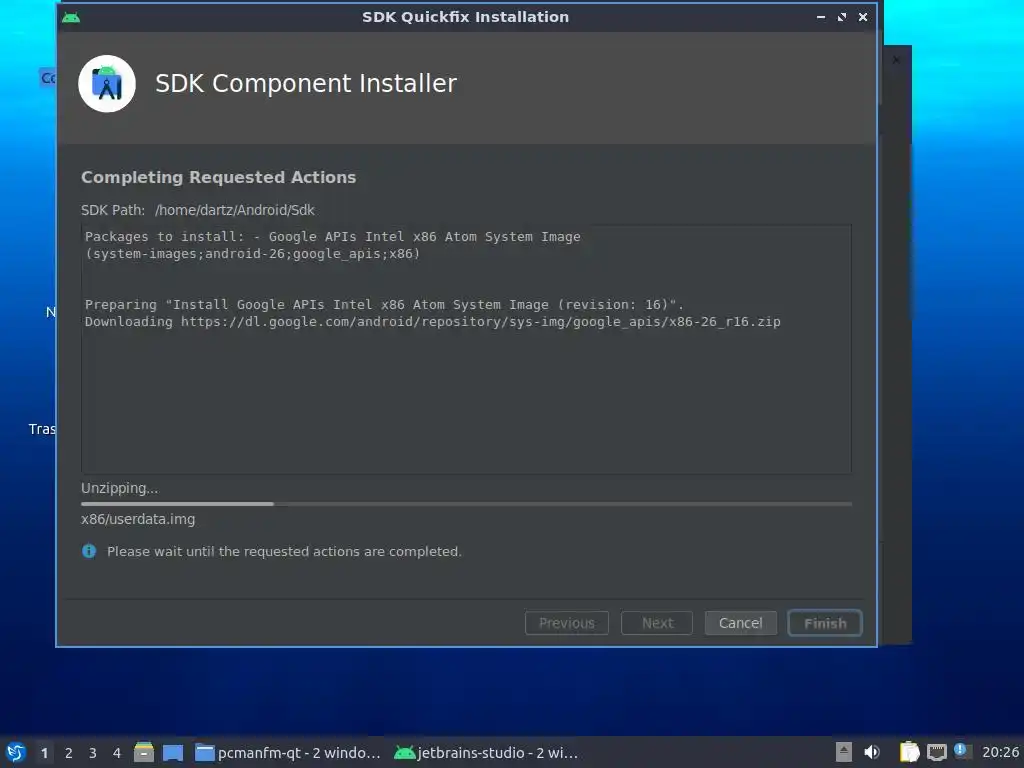This screenshot has height=768, width=1024.
Task: Open the jetbrains-studio taskbar entry
Action: [487, 753]
